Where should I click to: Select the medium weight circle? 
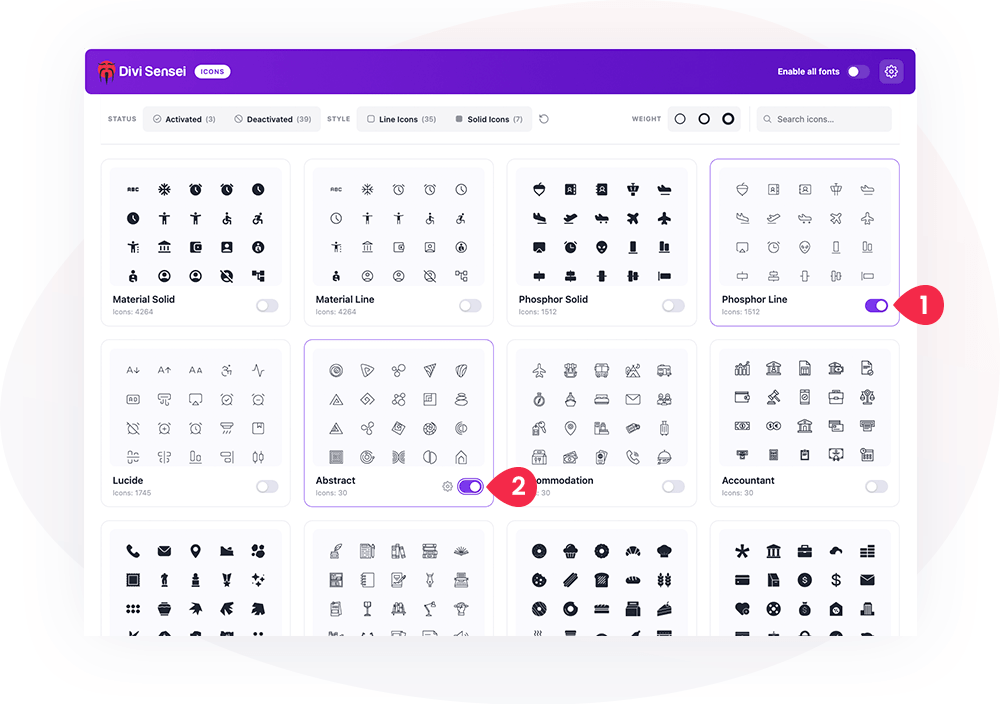tap(704, 119)
